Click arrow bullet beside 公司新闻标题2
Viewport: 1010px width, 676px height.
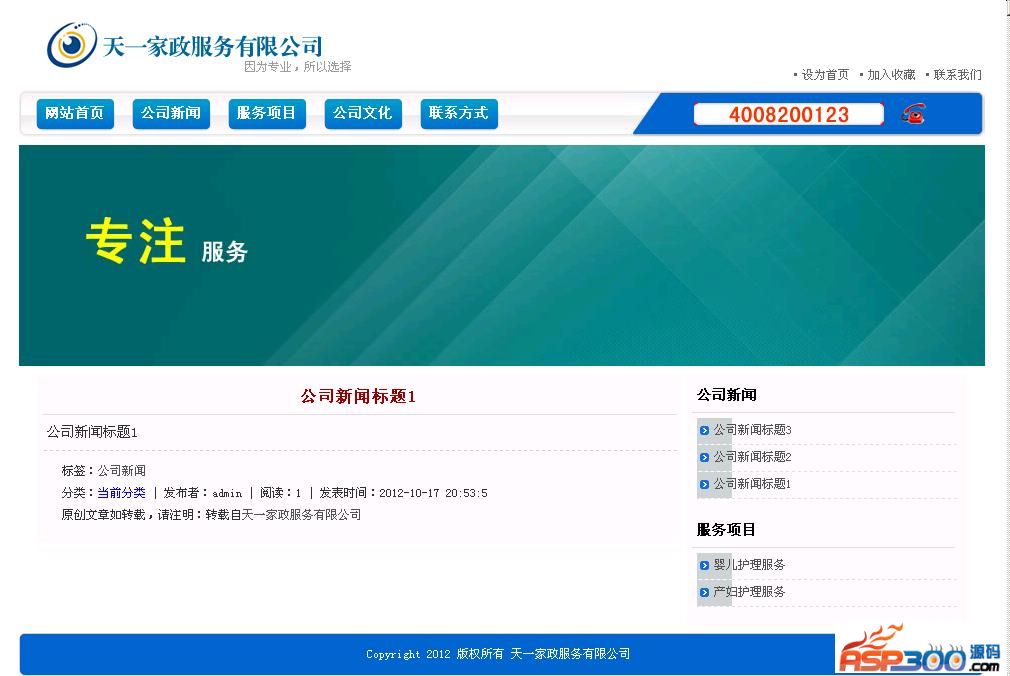704,458
